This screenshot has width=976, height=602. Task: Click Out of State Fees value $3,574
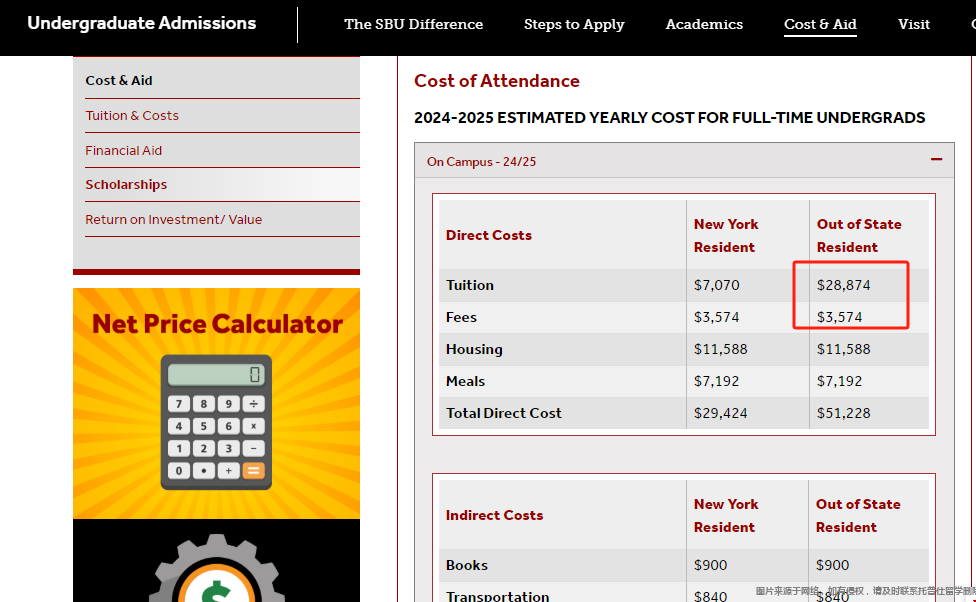point(840,317)
